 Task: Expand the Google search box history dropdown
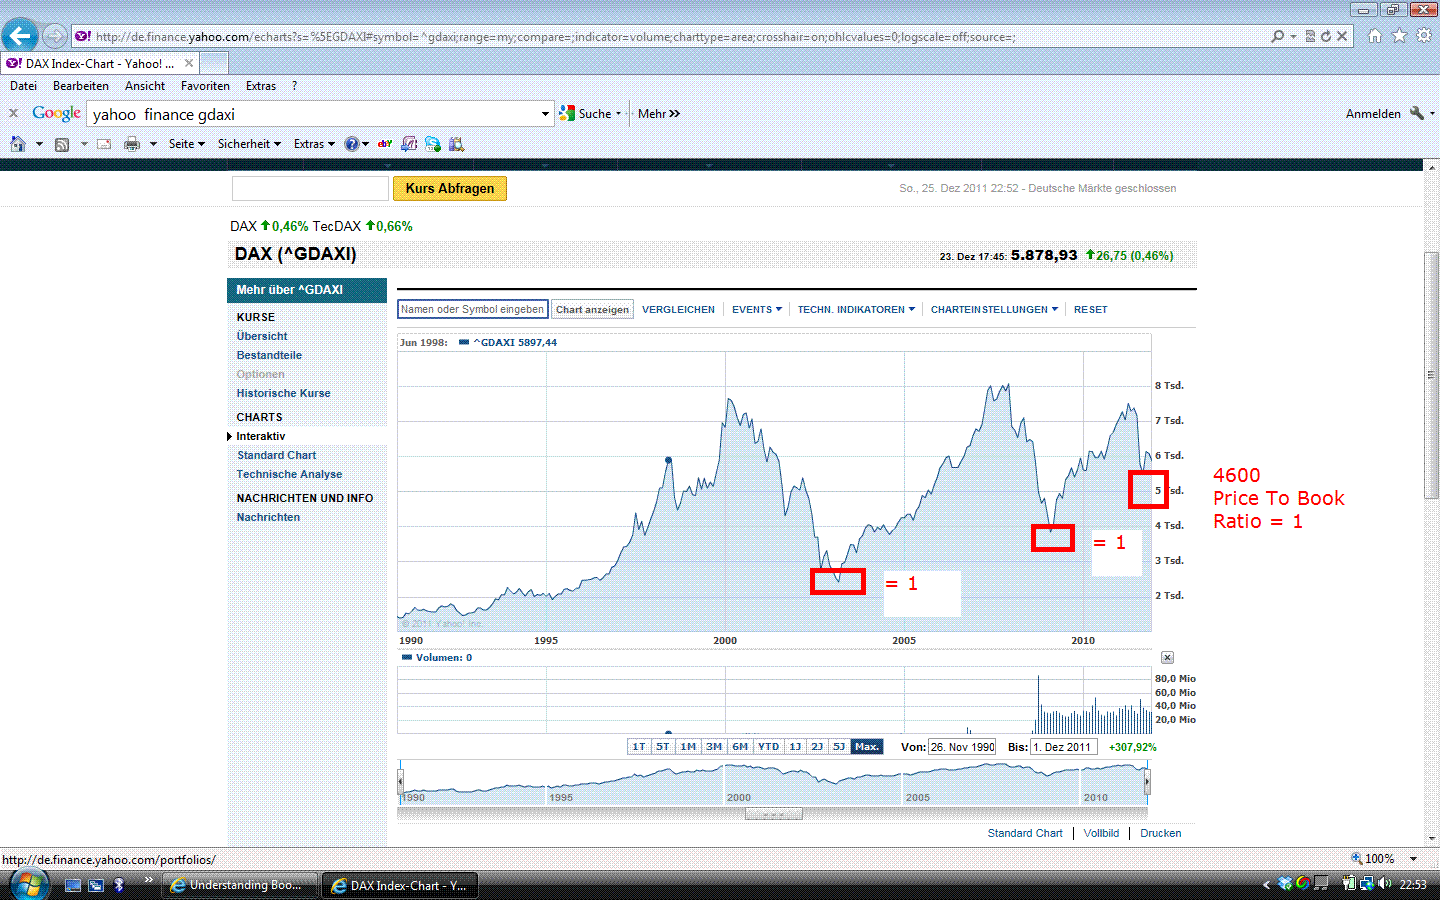pos(545,114)
